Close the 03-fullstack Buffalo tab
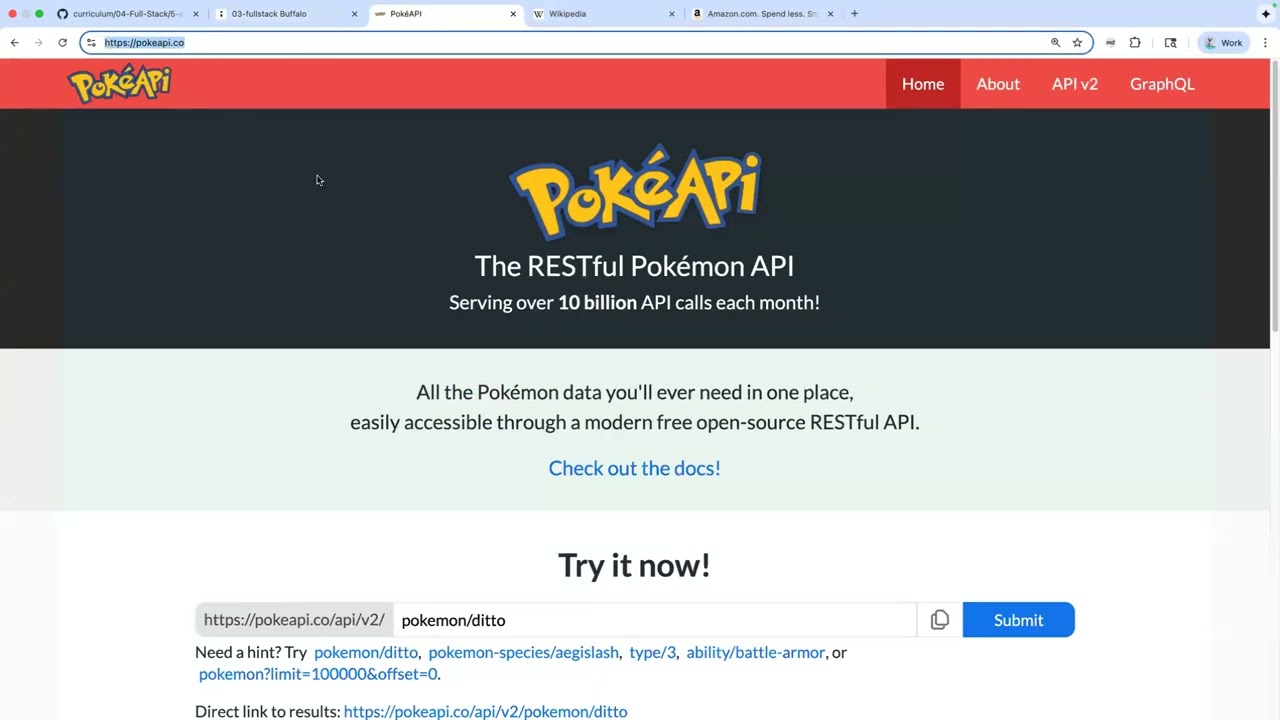The image size is (1280, 720). [x=354, y=14]
